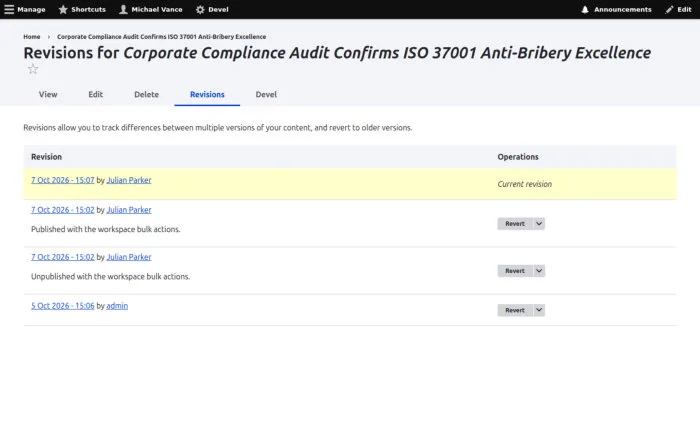Expand operations dropdown for Unpublished revision
The width and height of the screenshot is (700, 438).
(x=539, y=271)
